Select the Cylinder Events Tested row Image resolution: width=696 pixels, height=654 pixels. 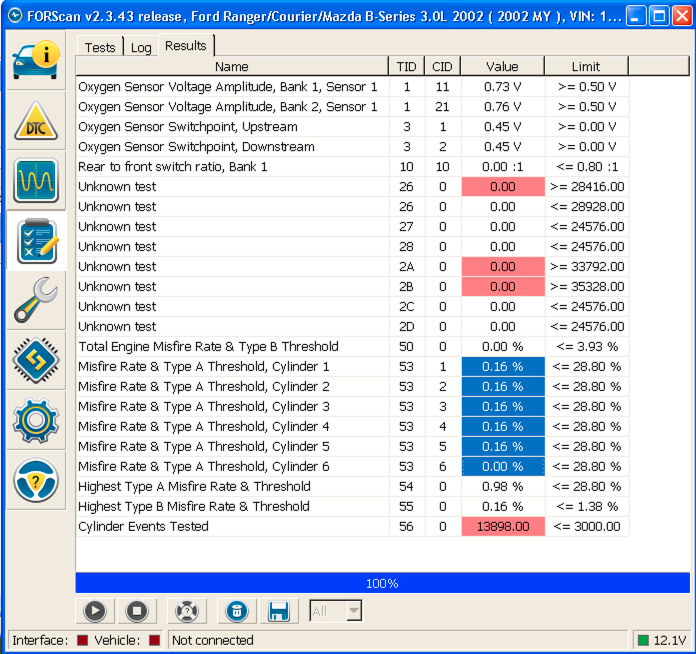click(144, 527)
